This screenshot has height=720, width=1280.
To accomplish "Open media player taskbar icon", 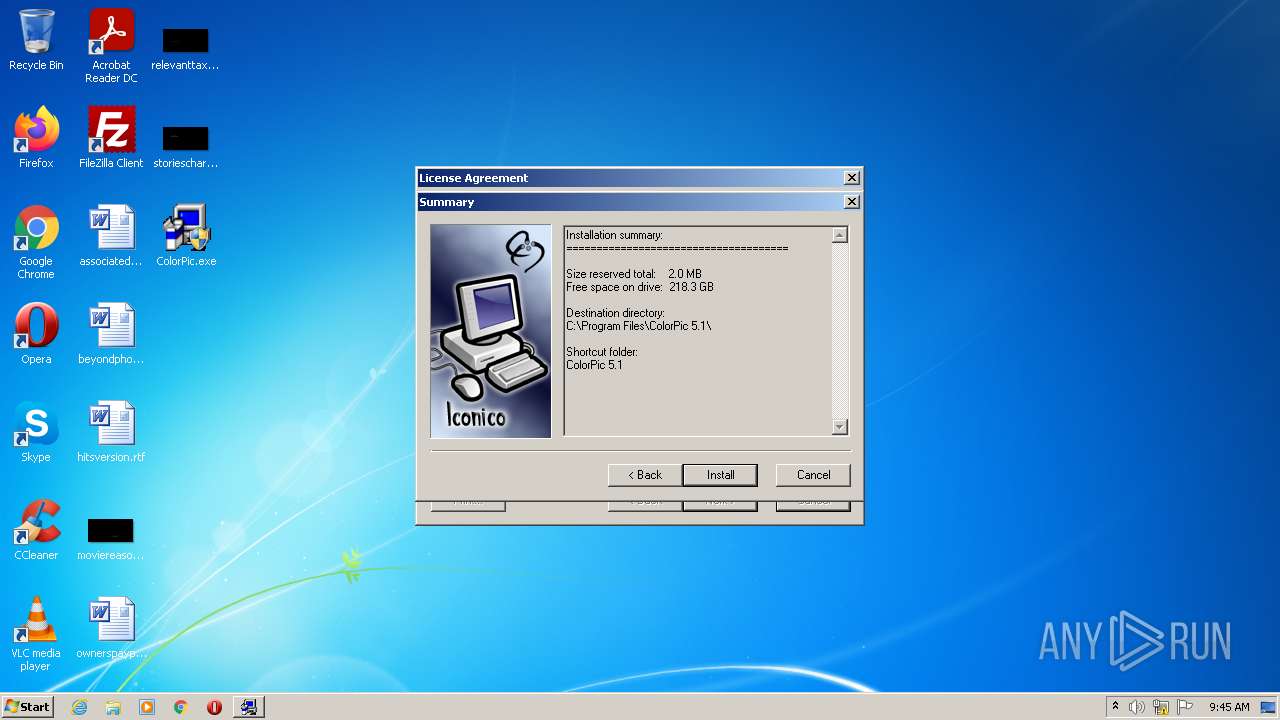I will click(x=147, y=707).
